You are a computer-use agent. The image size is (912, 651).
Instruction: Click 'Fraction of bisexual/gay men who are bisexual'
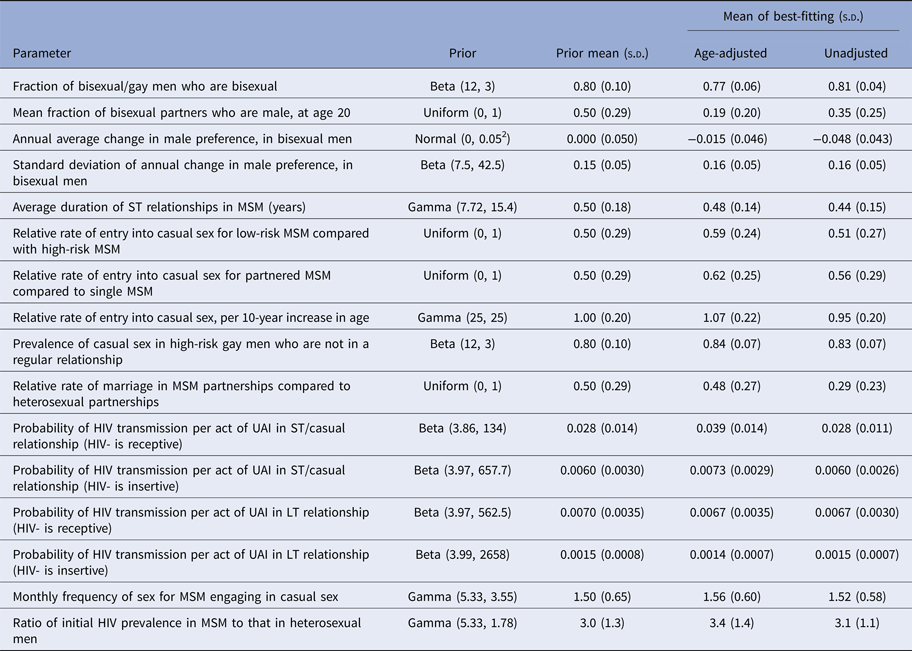point(145,86)
